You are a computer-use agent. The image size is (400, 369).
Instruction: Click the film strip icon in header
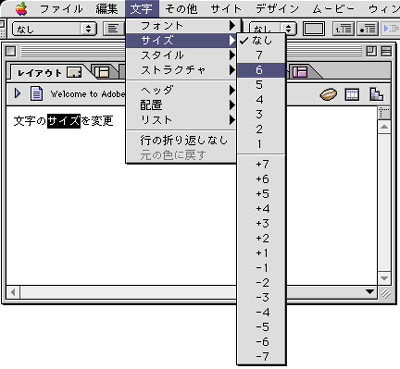352,95
